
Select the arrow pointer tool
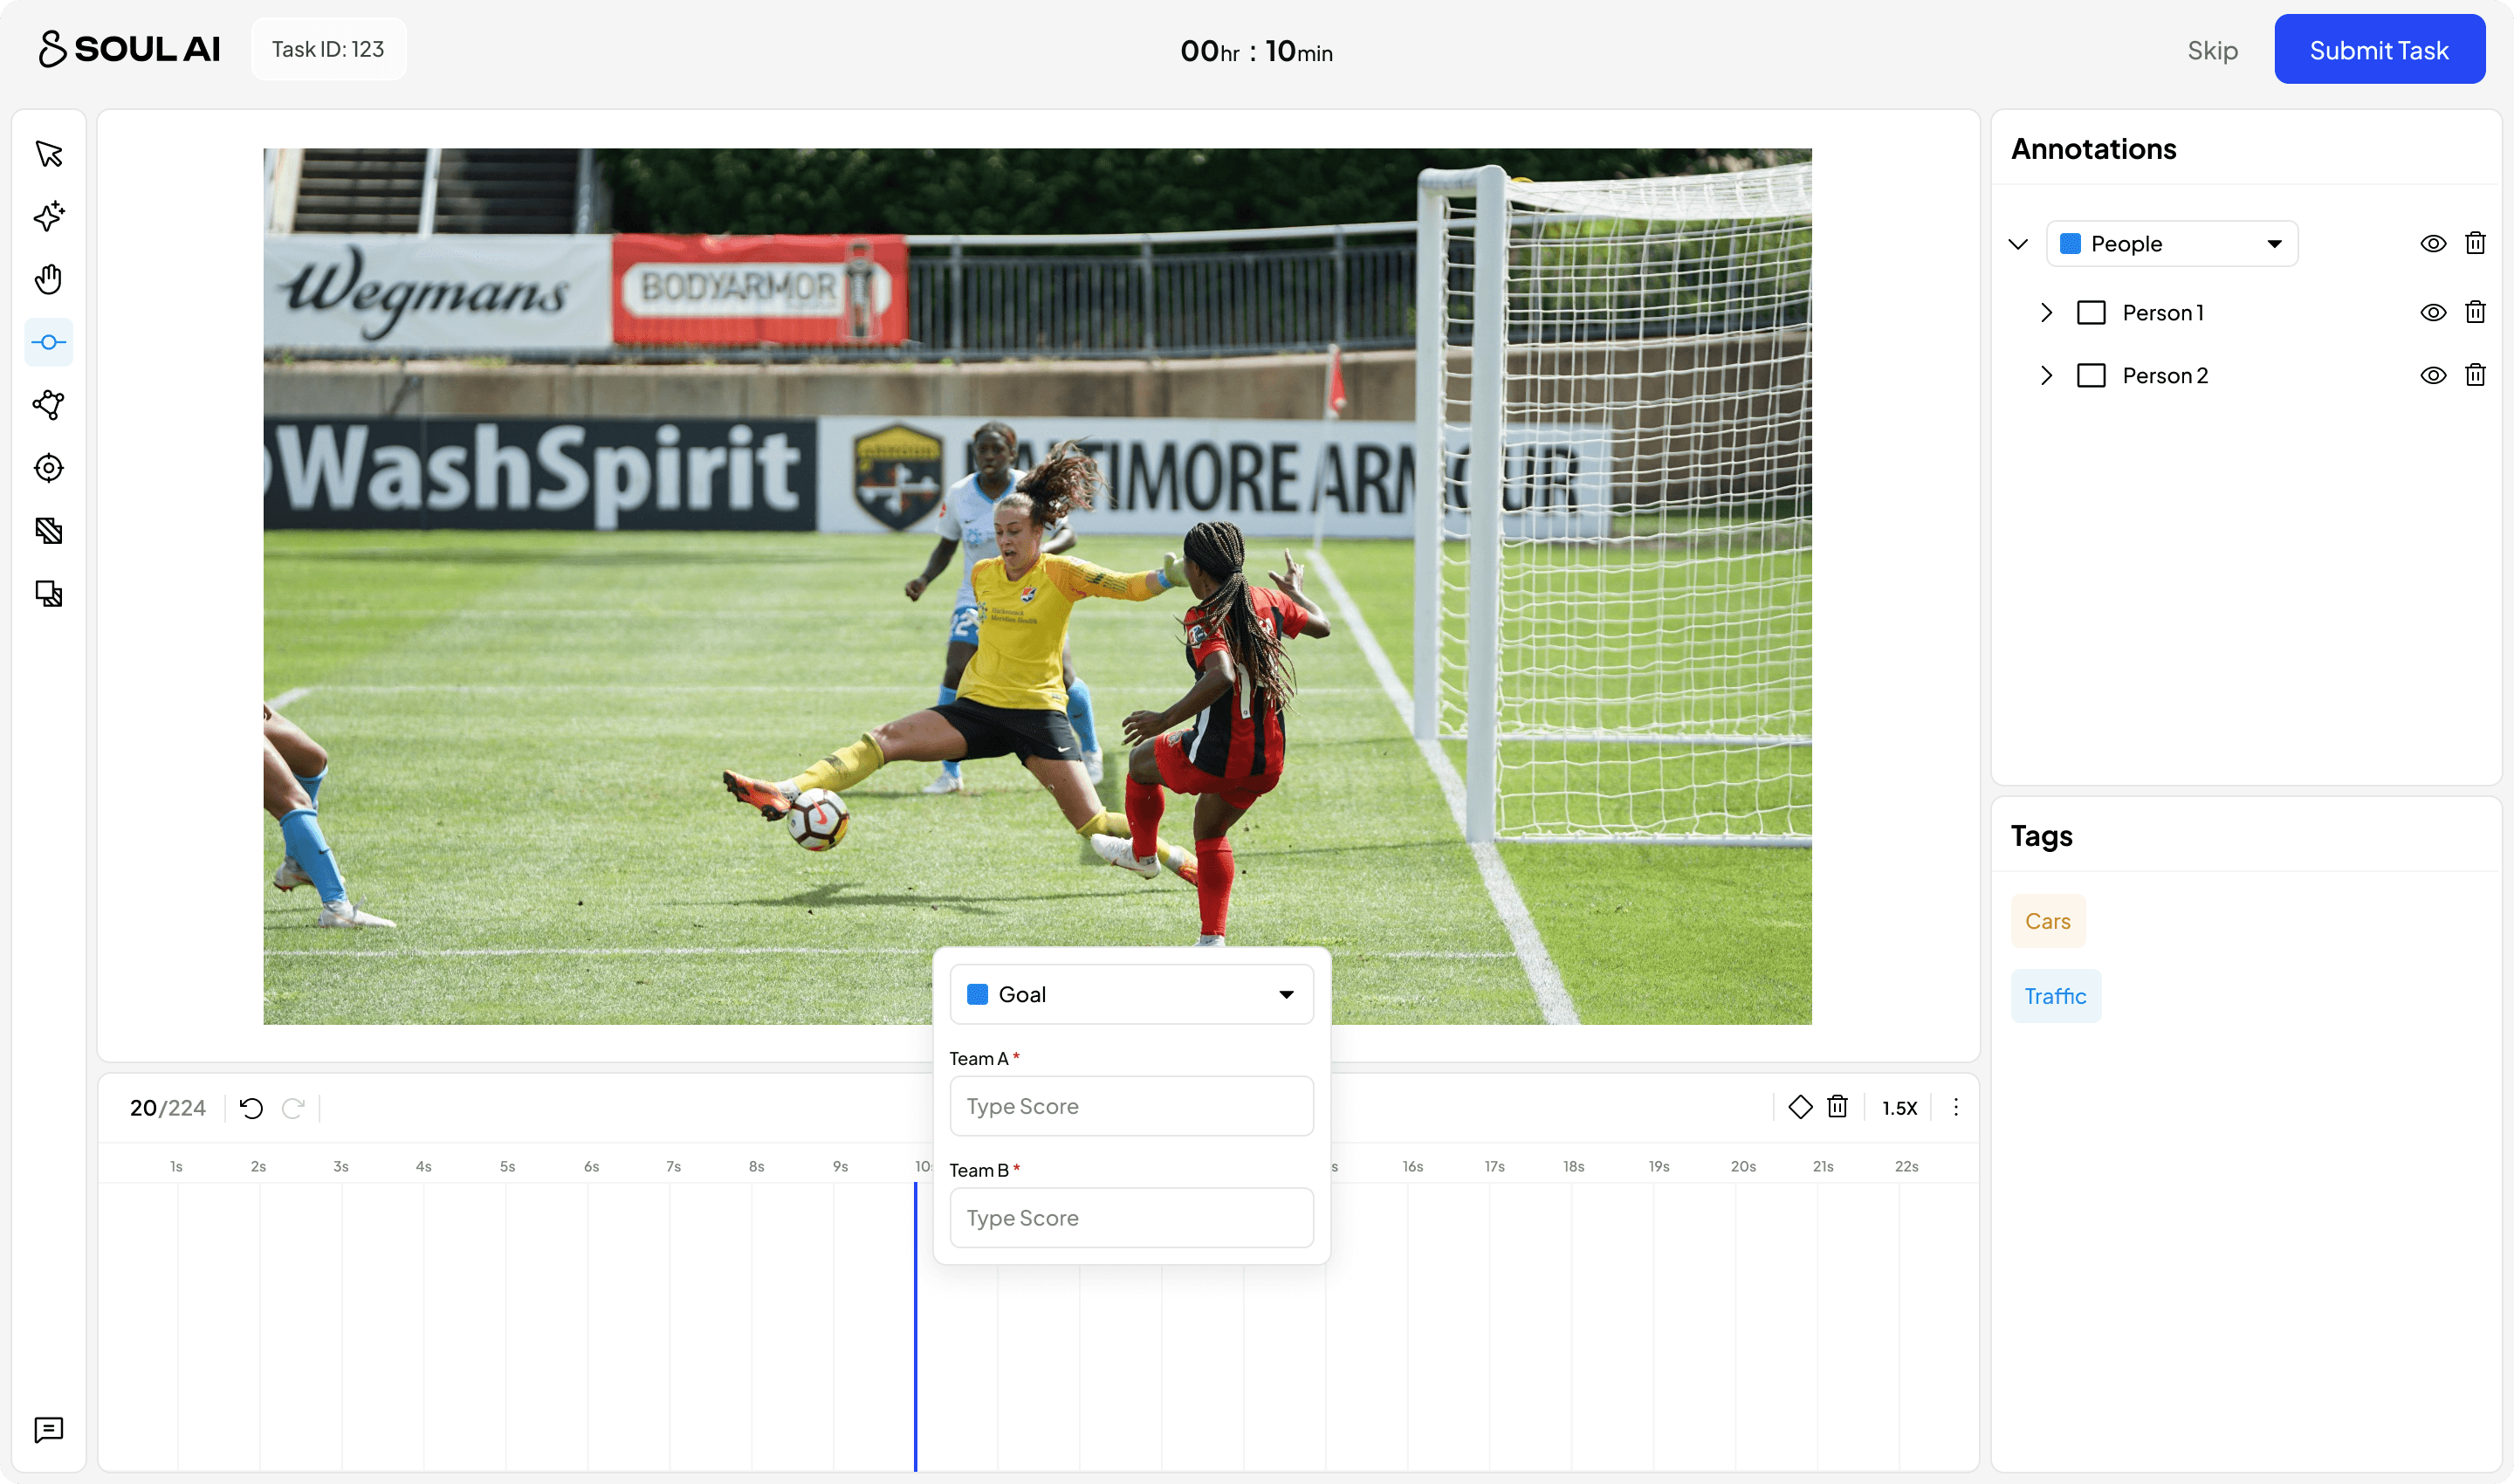coord(49,154)
